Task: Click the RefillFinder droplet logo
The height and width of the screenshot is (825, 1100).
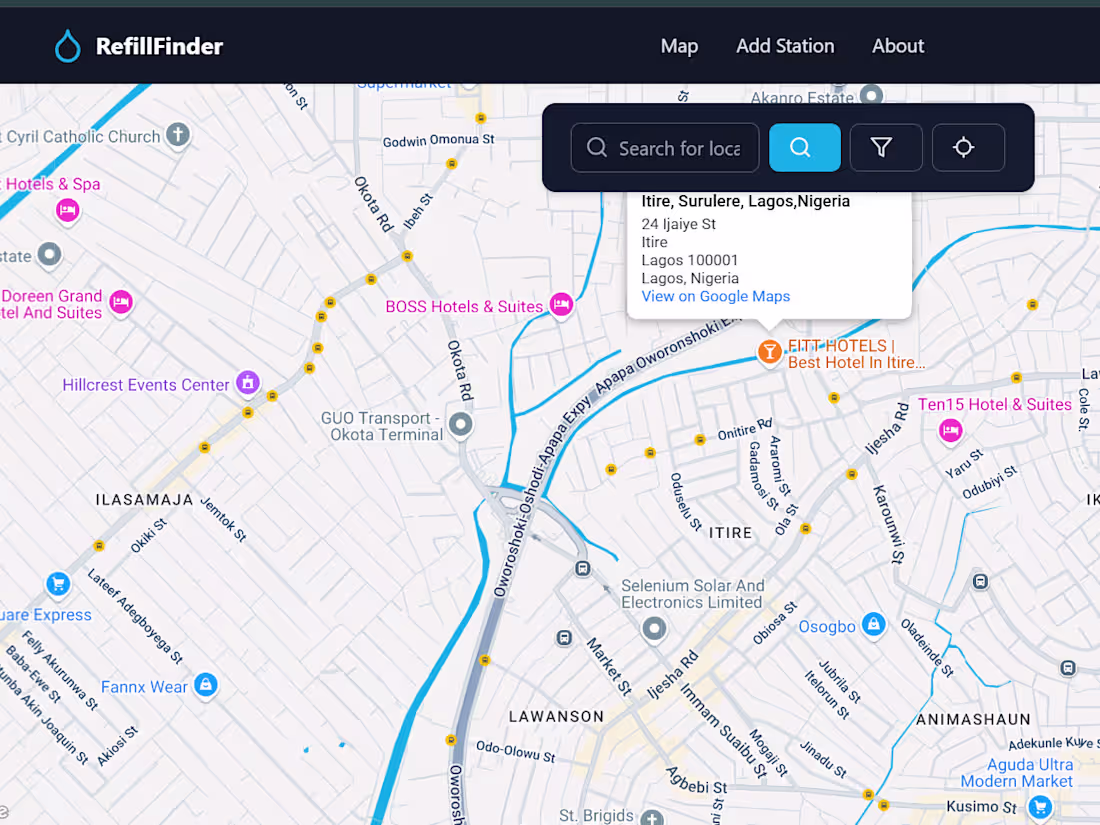Action: coord(67,45)
